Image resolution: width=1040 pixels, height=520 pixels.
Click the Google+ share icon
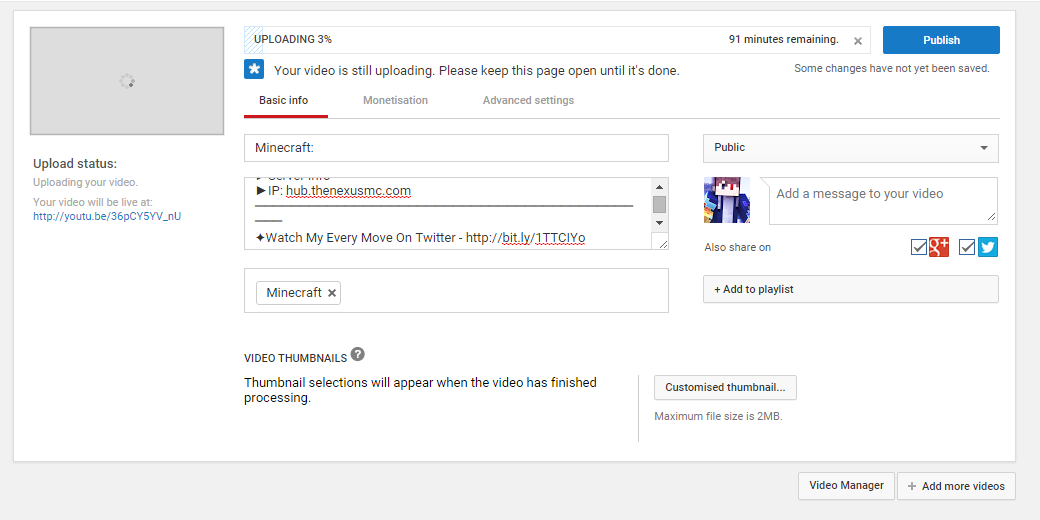[x=939, y=247]
